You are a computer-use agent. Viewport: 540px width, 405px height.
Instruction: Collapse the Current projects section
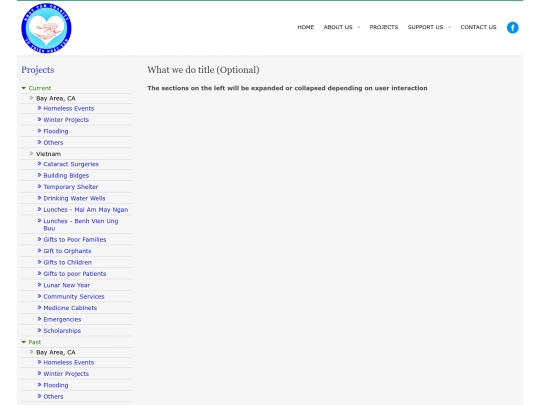[x=23, y=88]
